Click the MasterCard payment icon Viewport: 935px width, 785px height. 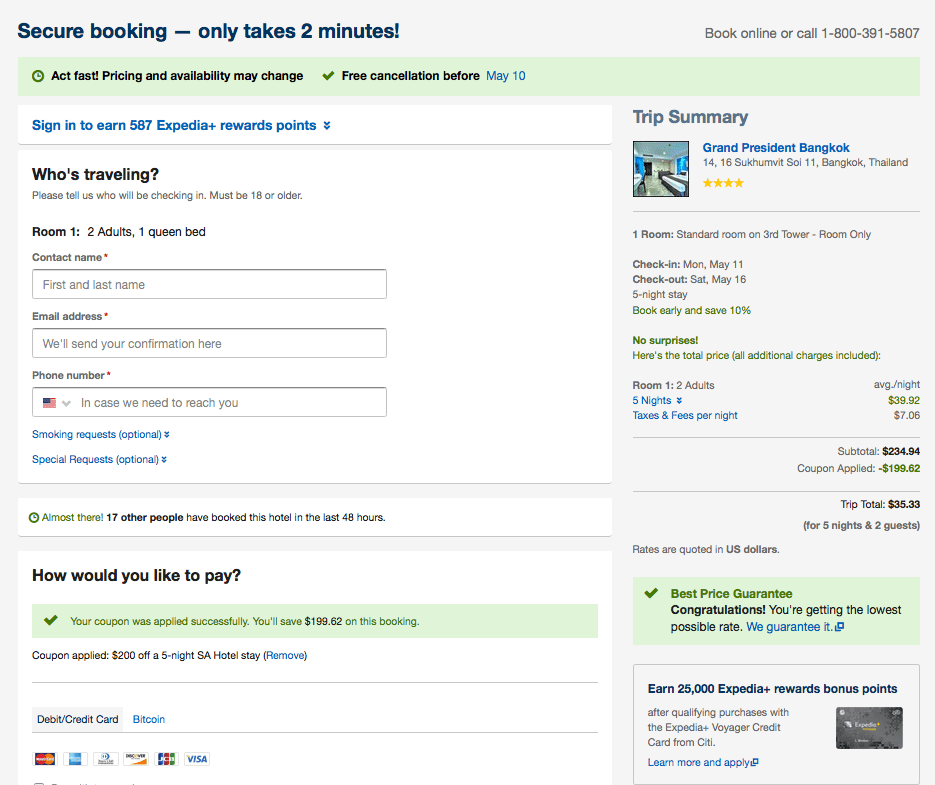click(x=45, y=759)
